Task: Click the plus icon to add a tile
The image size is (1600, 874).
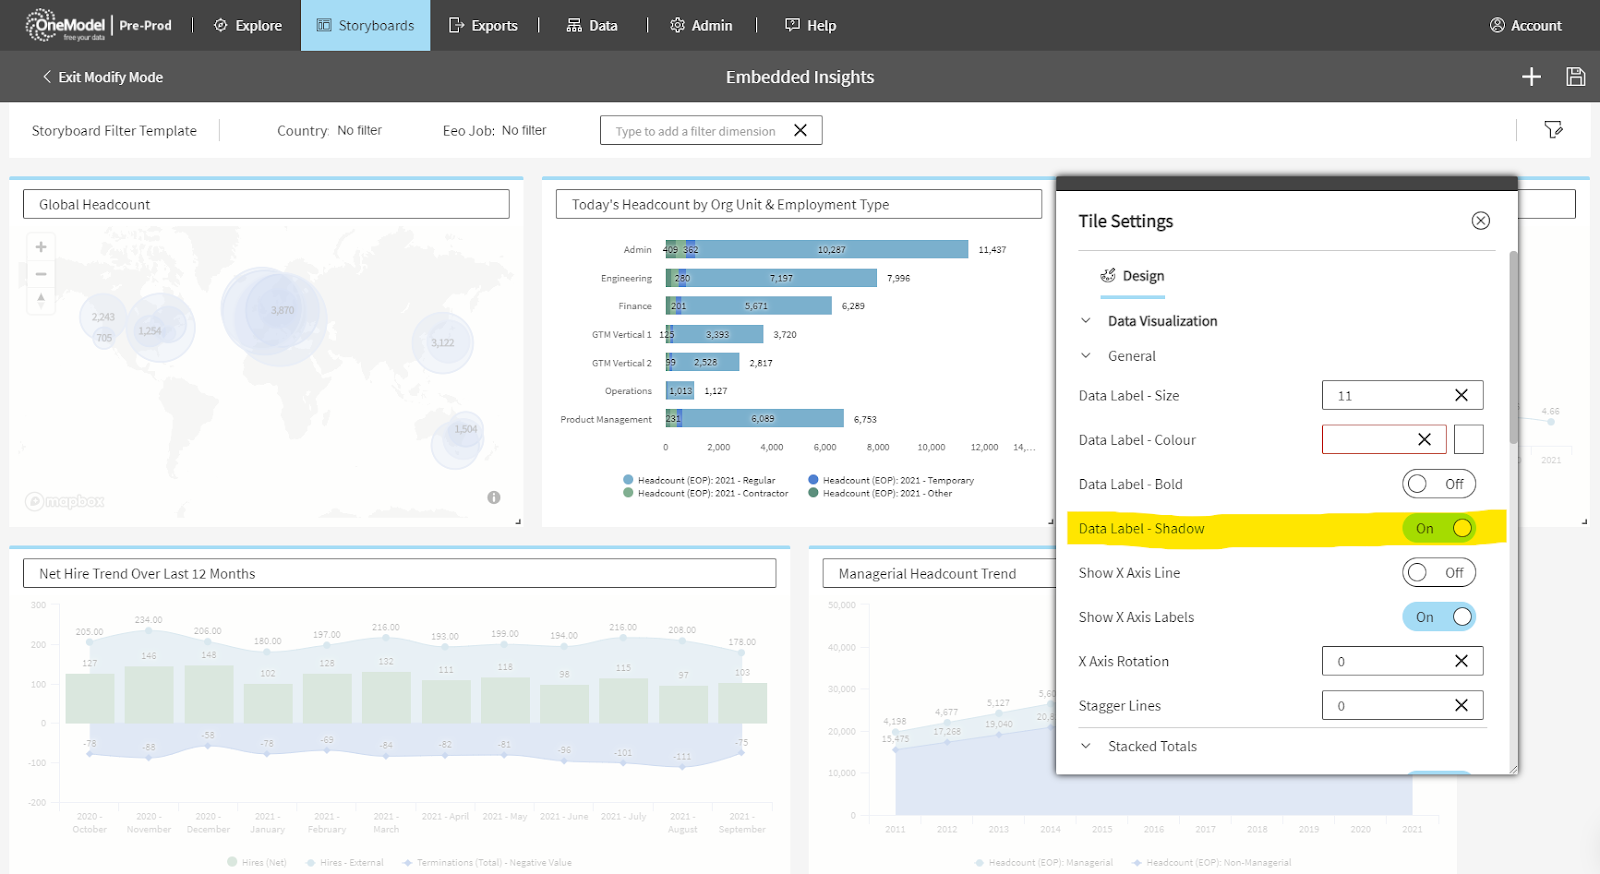Action: click(1531, 77)
